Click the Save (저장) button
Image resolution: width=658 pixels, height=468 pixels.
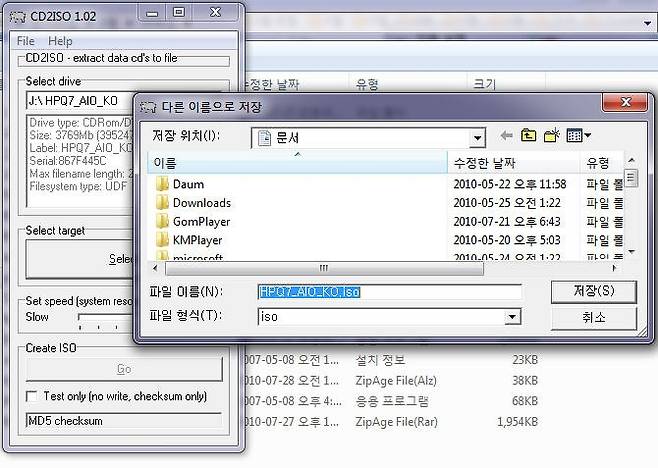point(593,291)
